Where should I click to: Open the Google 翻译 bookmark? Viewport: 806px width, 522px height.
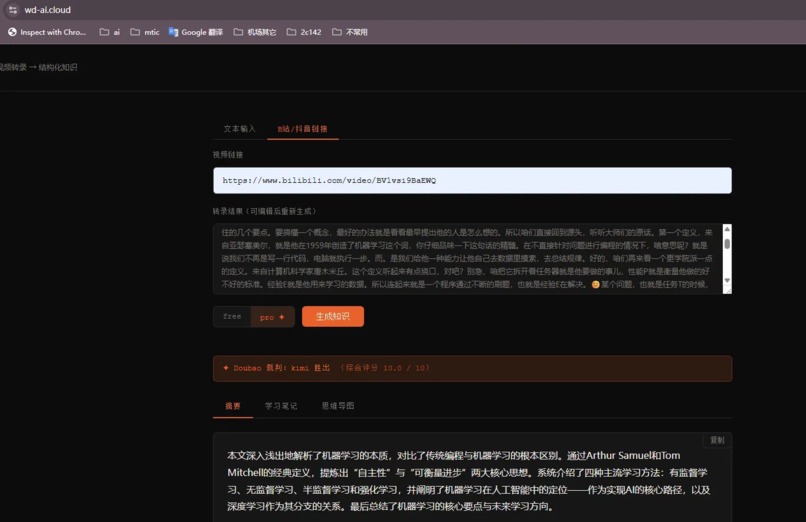click(196, 32)
